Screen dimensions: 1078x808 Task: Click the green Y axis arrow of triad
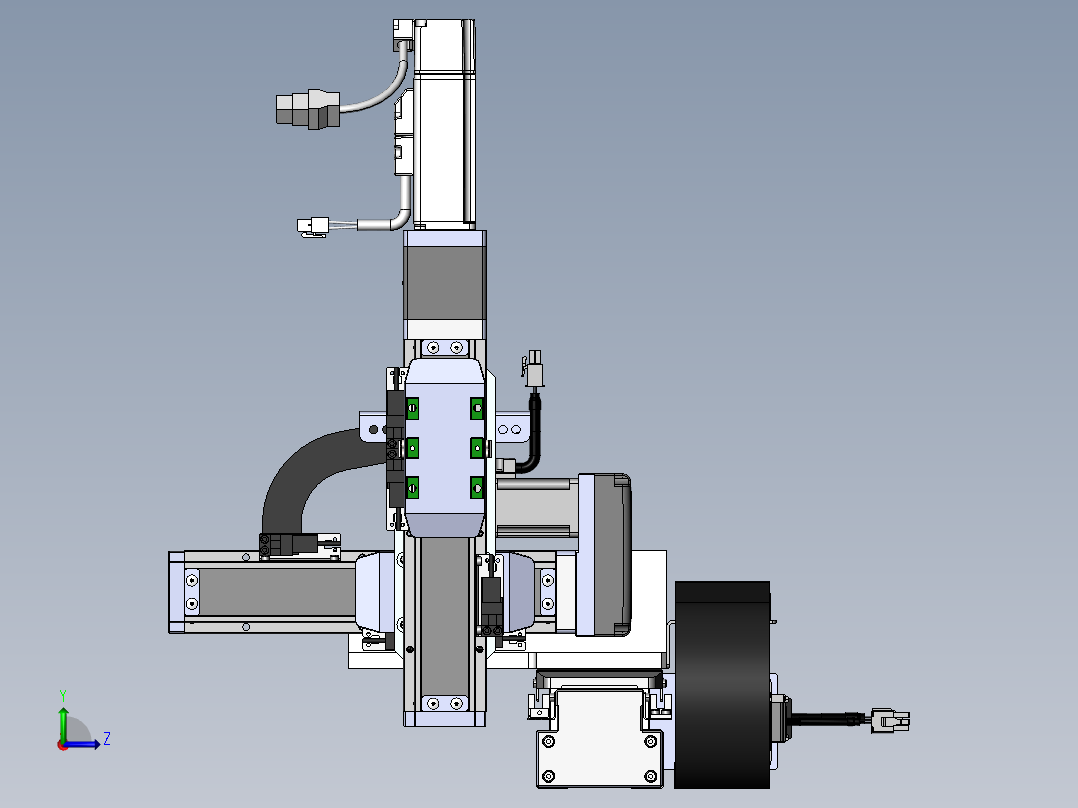click(x=63, y=724)
